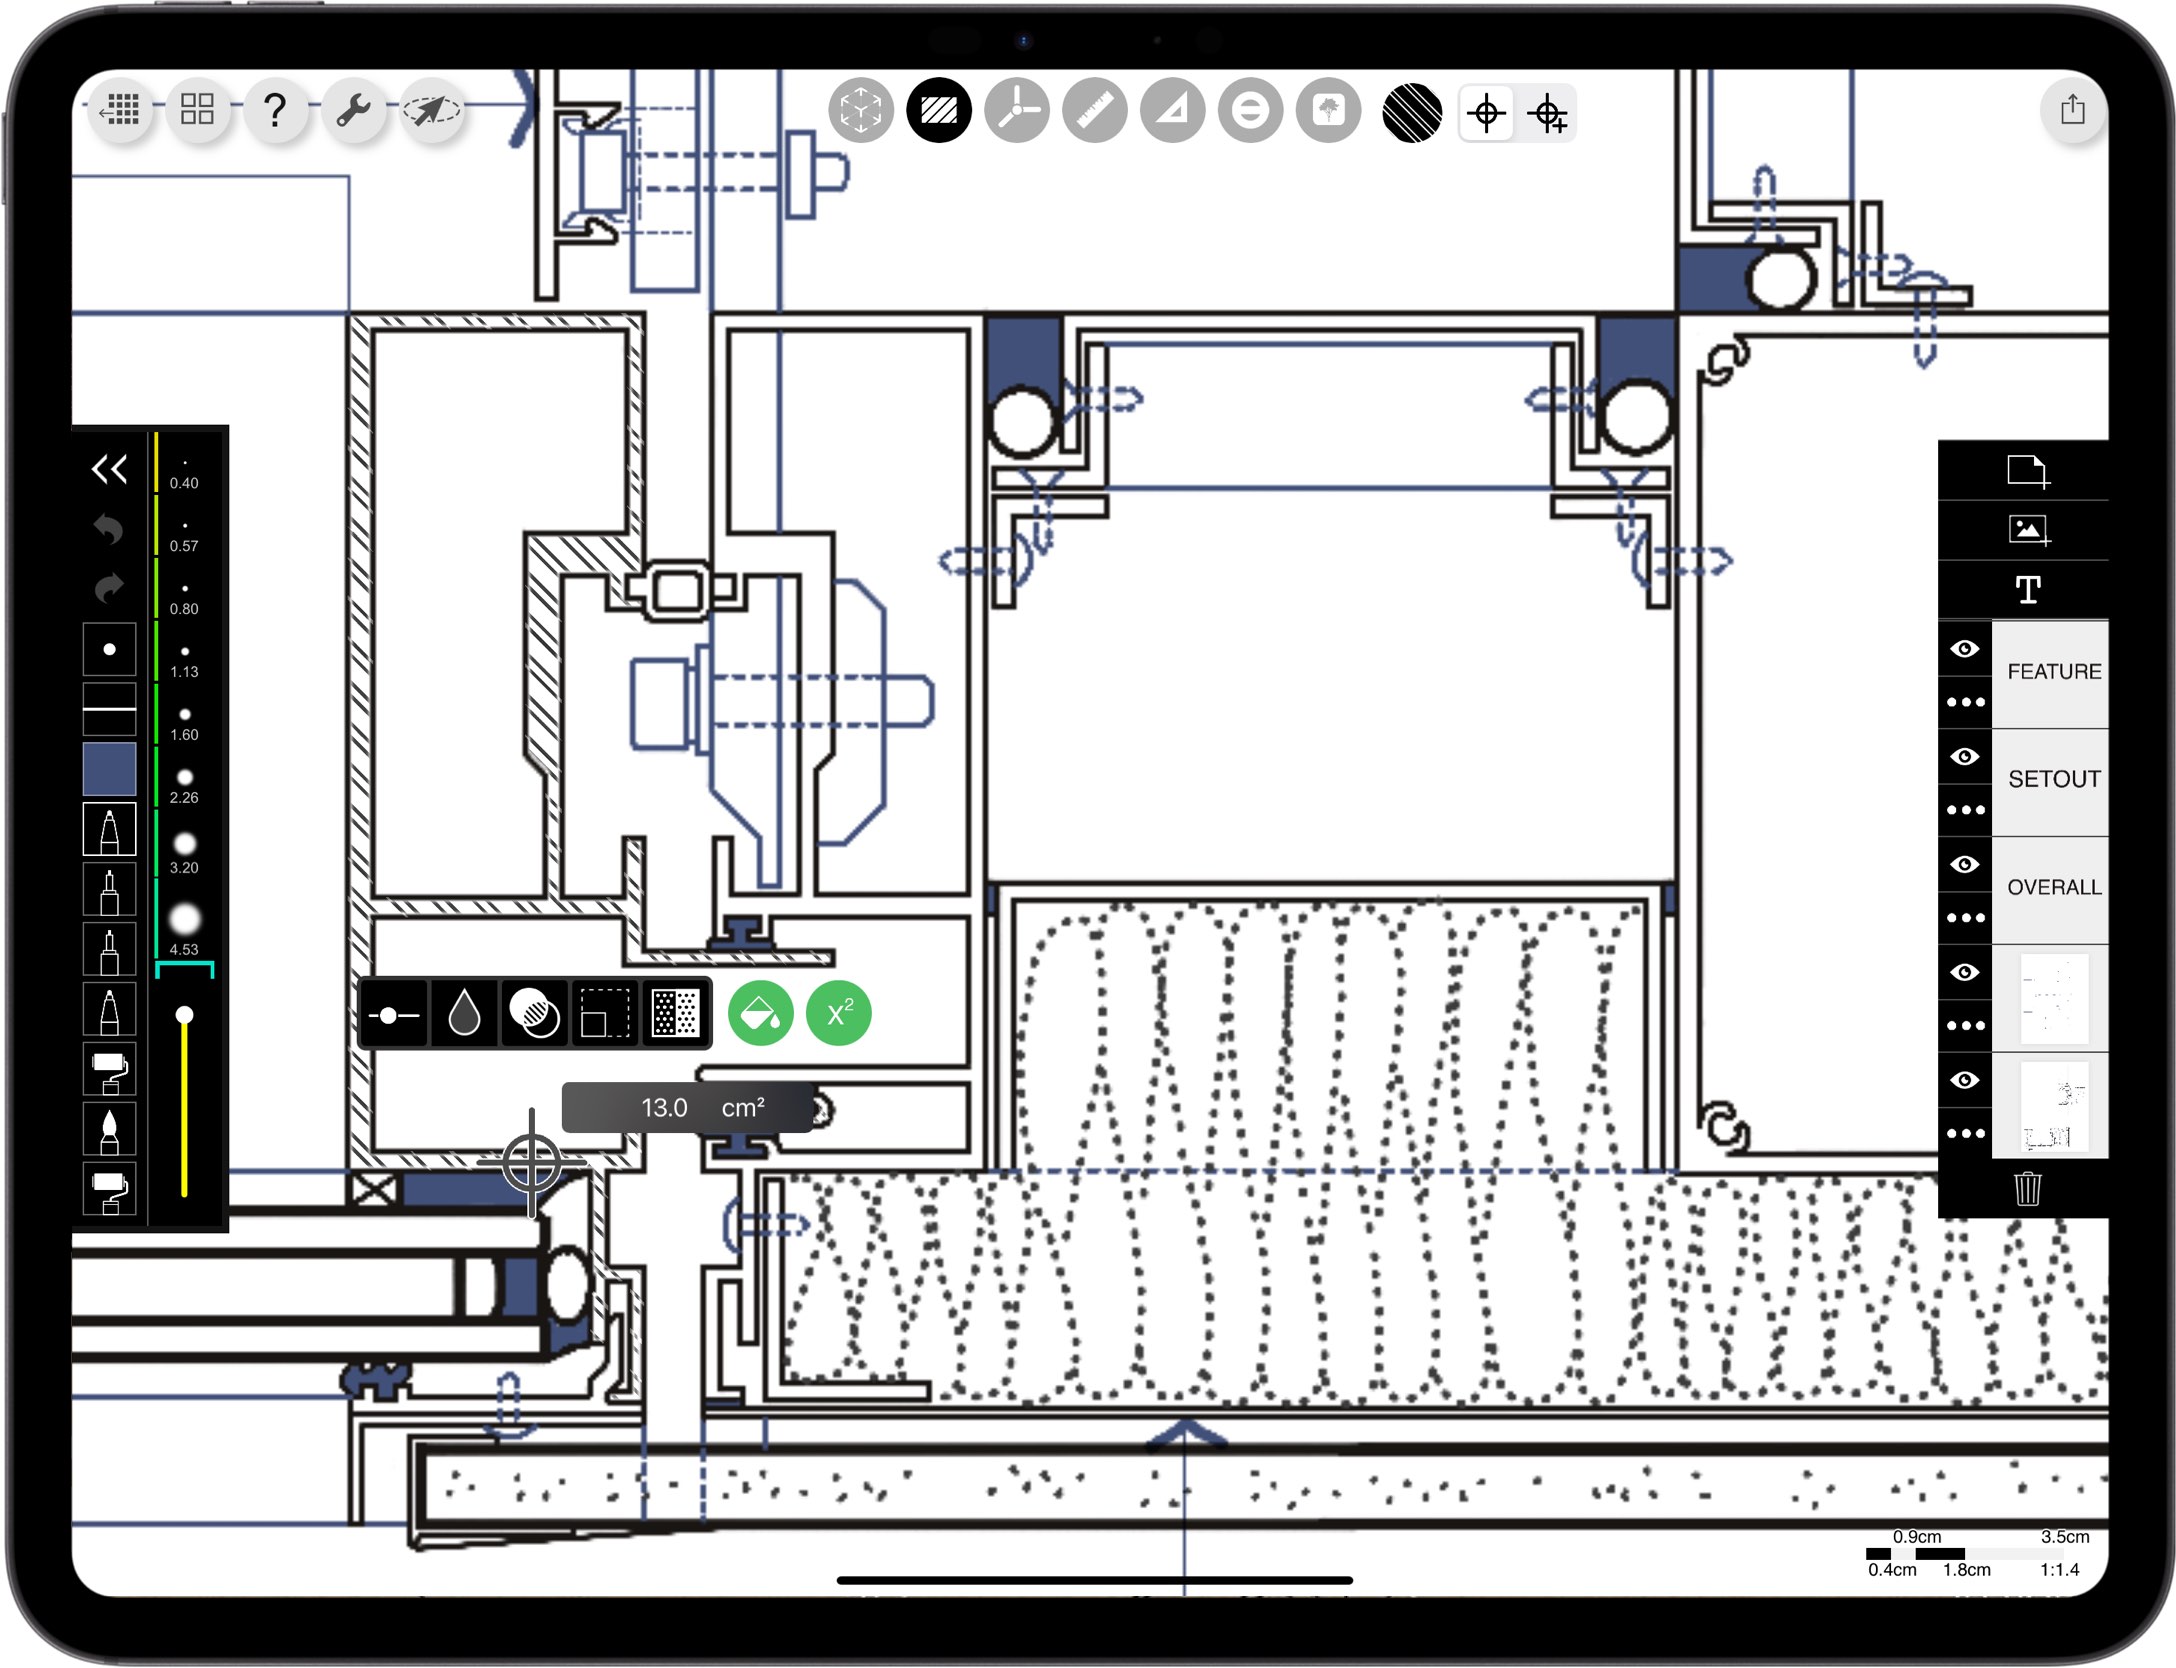
Task: Open SETOUT layer's ellipsis options
Action: coord(1965,809)
